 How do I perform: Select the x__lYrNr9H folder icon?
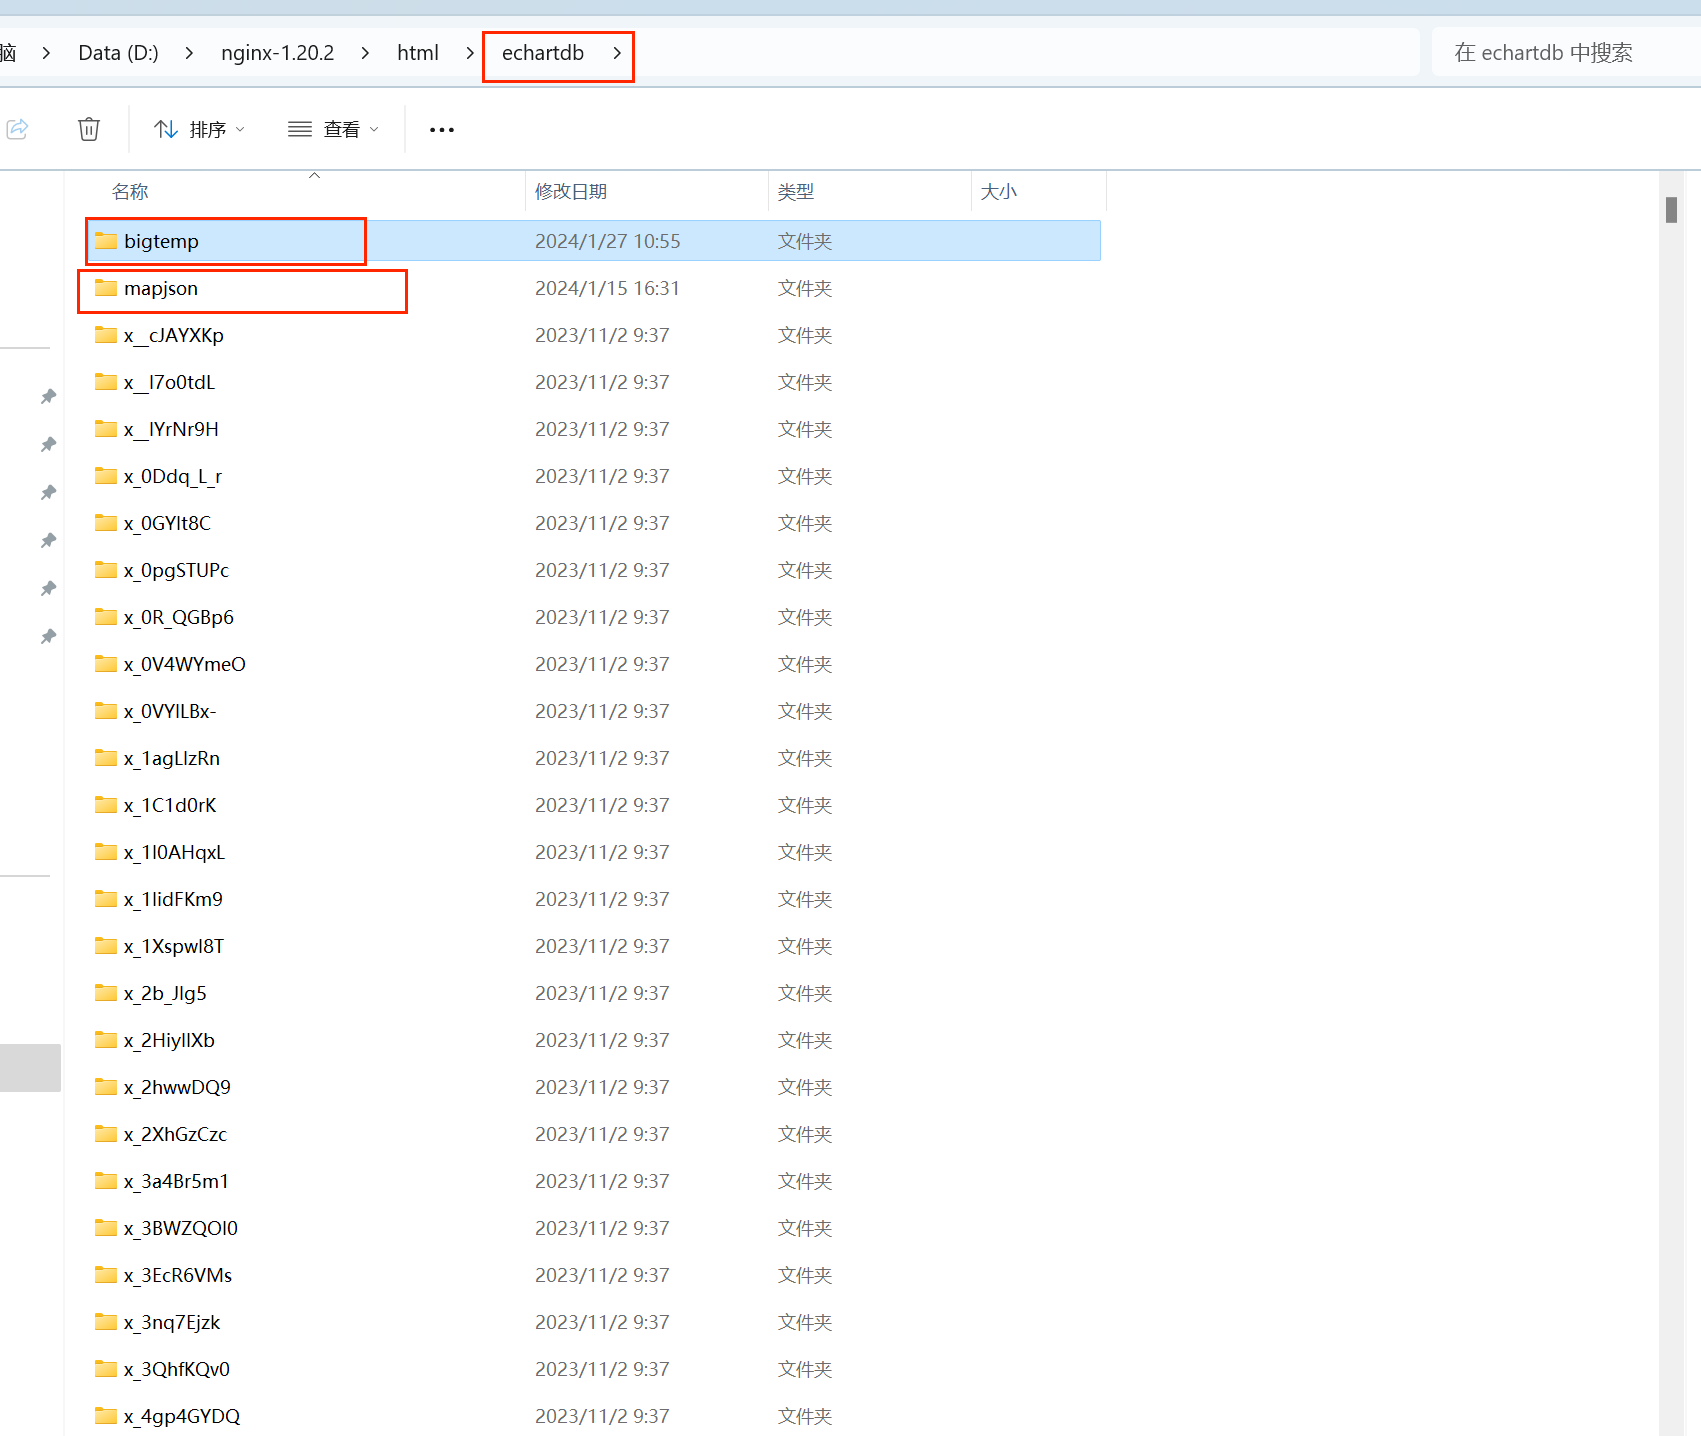[106, 429]
